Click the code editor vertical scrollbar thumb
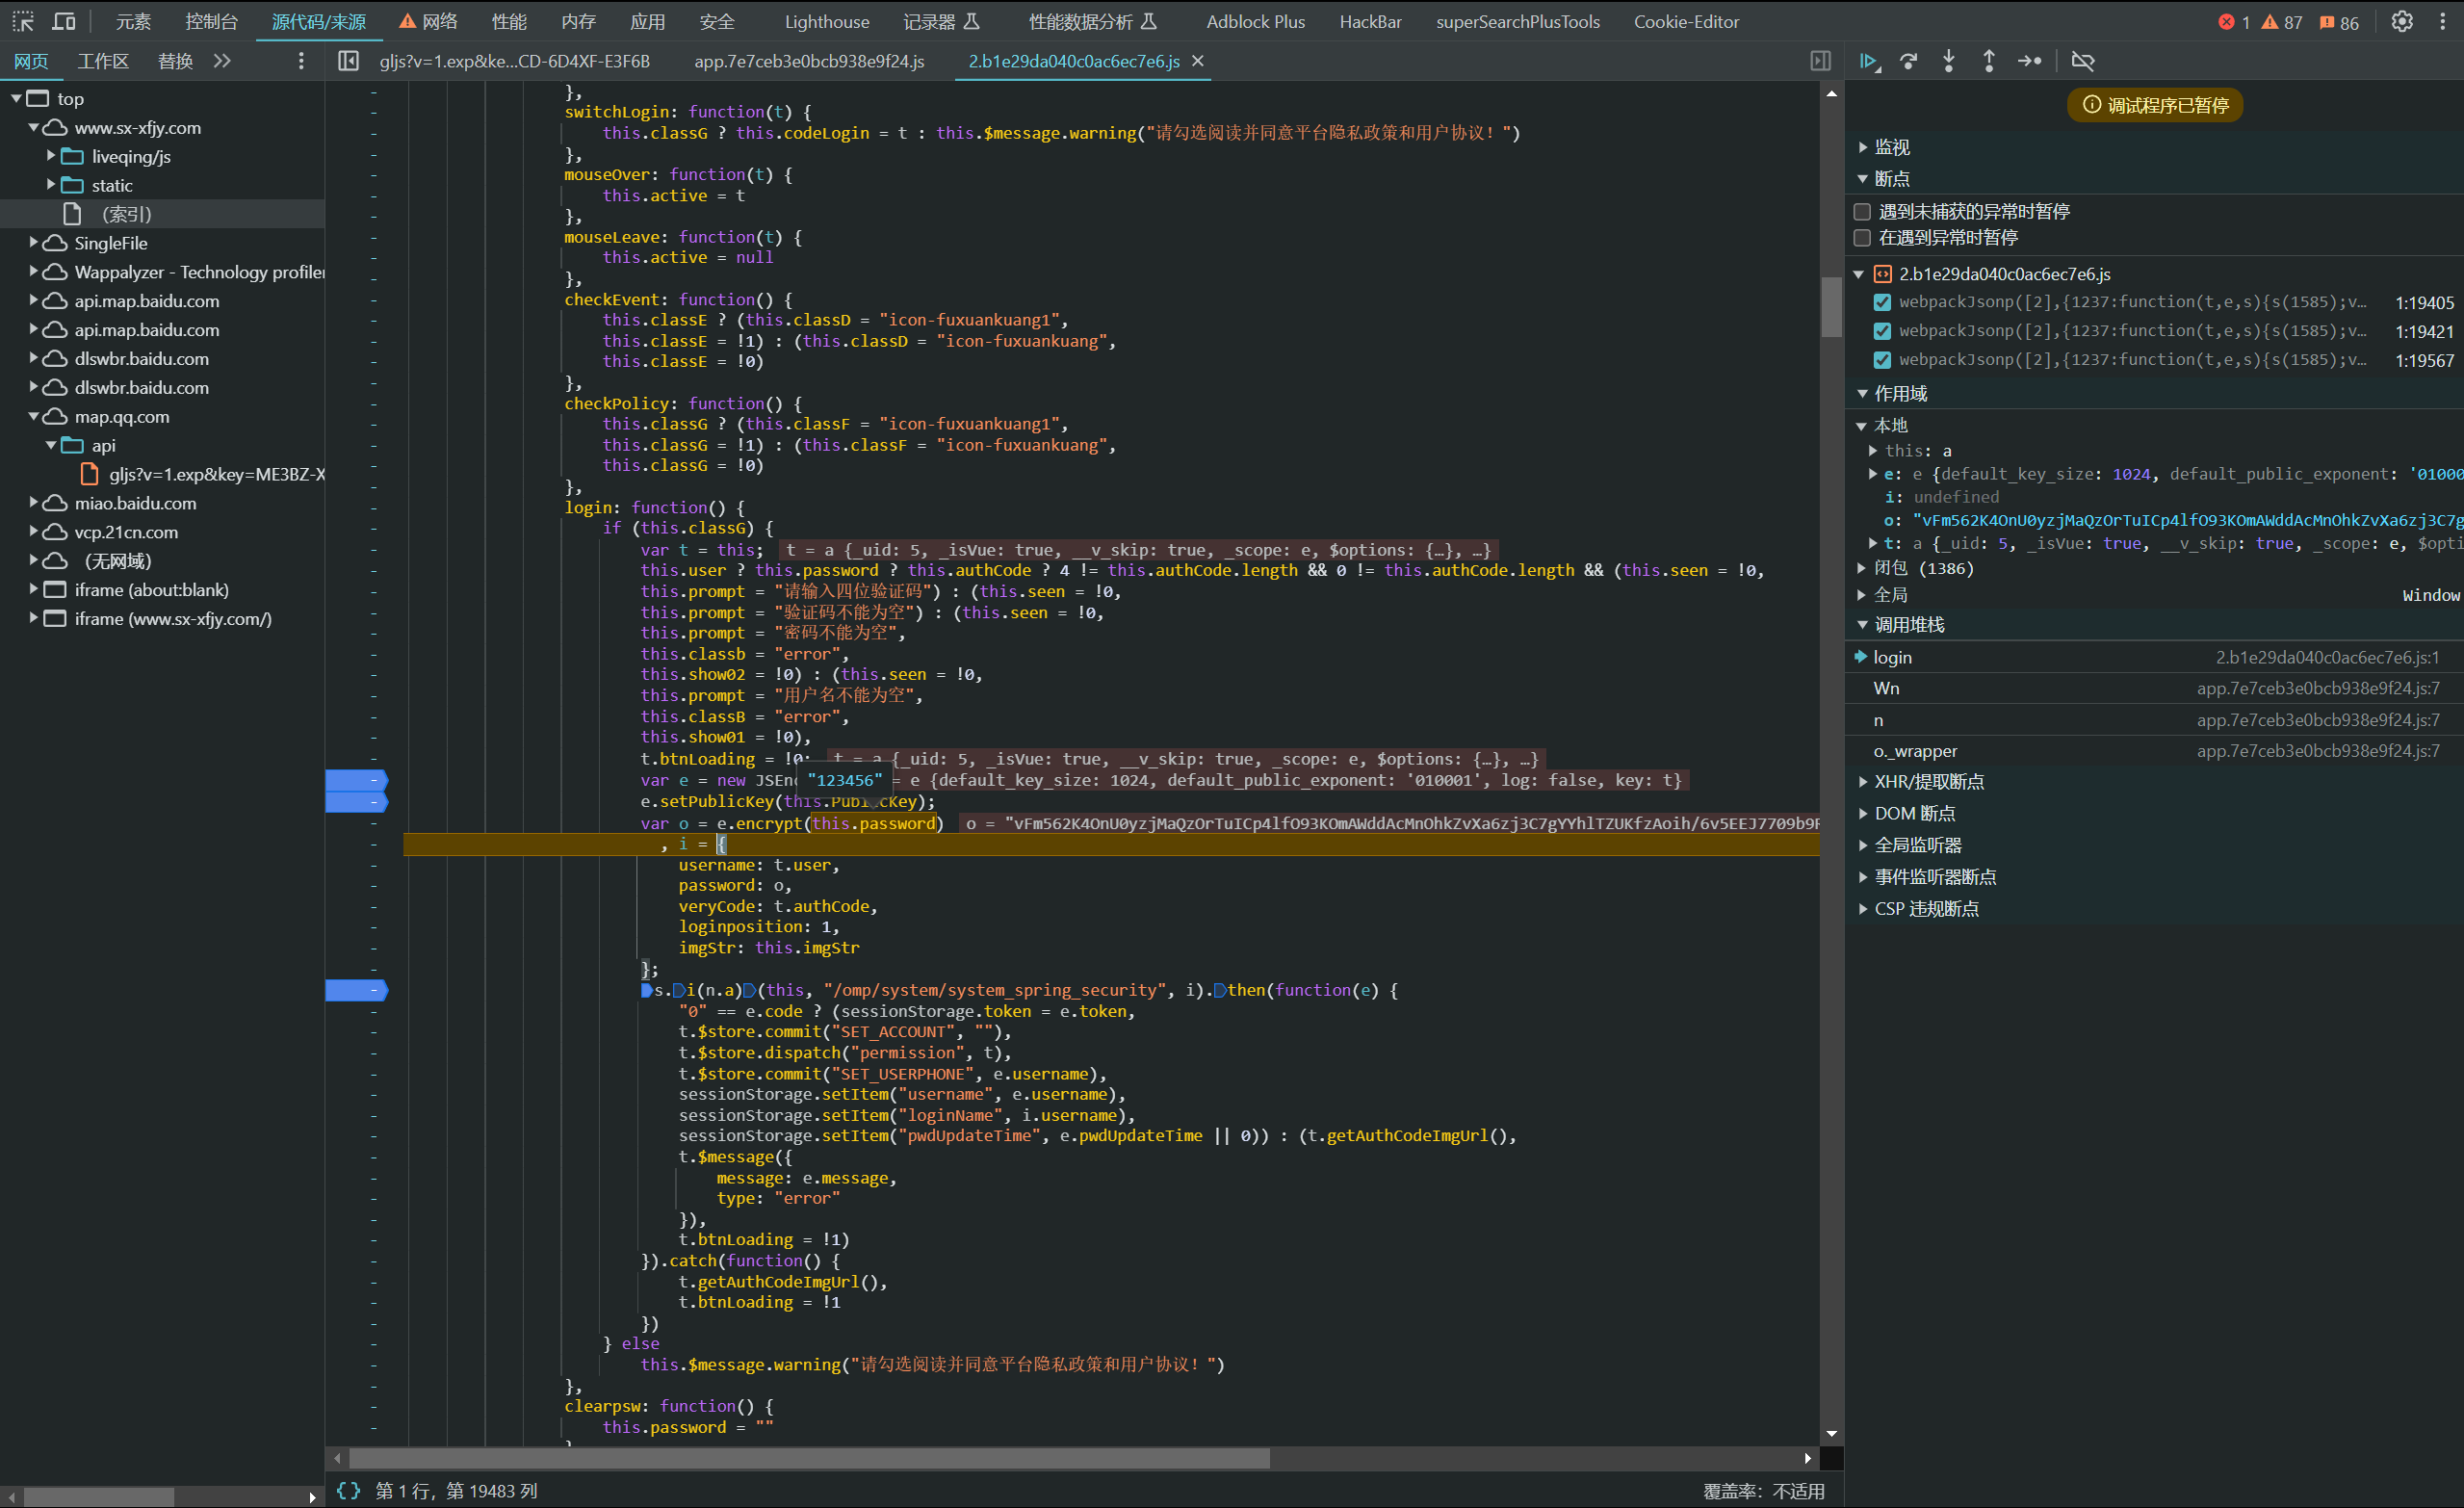The width and height of the screenshot is (2464, 1508). (x=1831, y=306)
